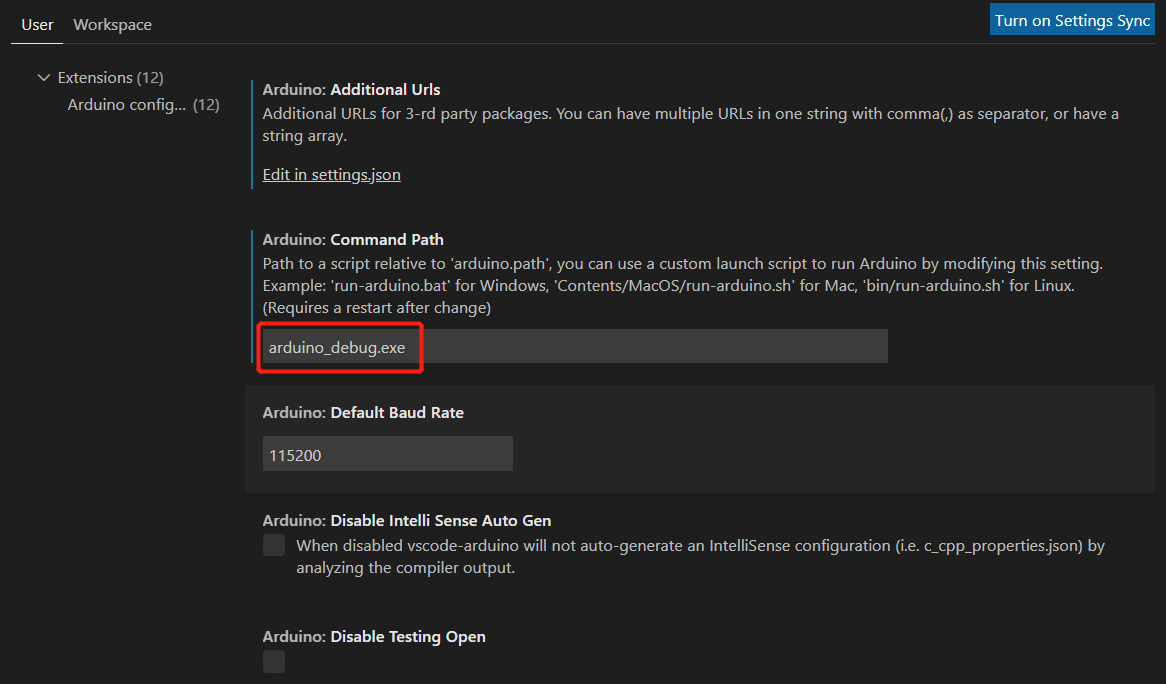
Task: Click Arduino: Disable Intelli Sense Auto Gen title
Action: pos(407,520)
